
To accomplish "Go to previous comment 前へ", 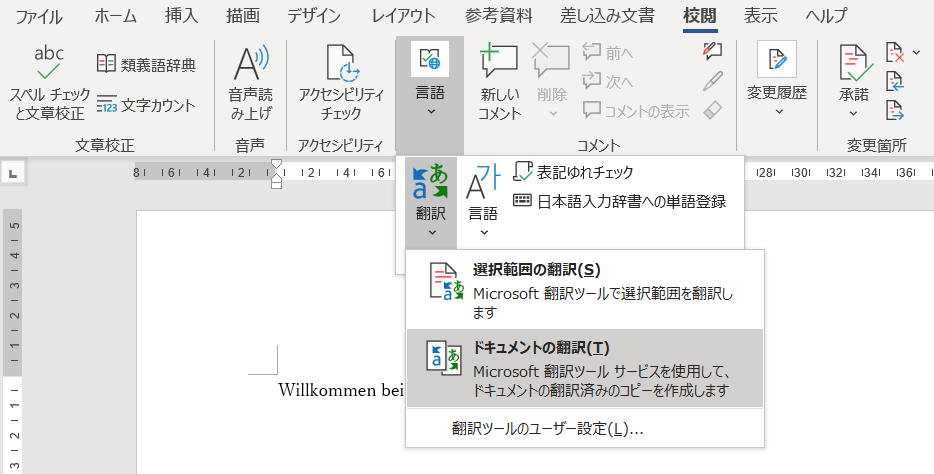I will (x=608, y=53).
